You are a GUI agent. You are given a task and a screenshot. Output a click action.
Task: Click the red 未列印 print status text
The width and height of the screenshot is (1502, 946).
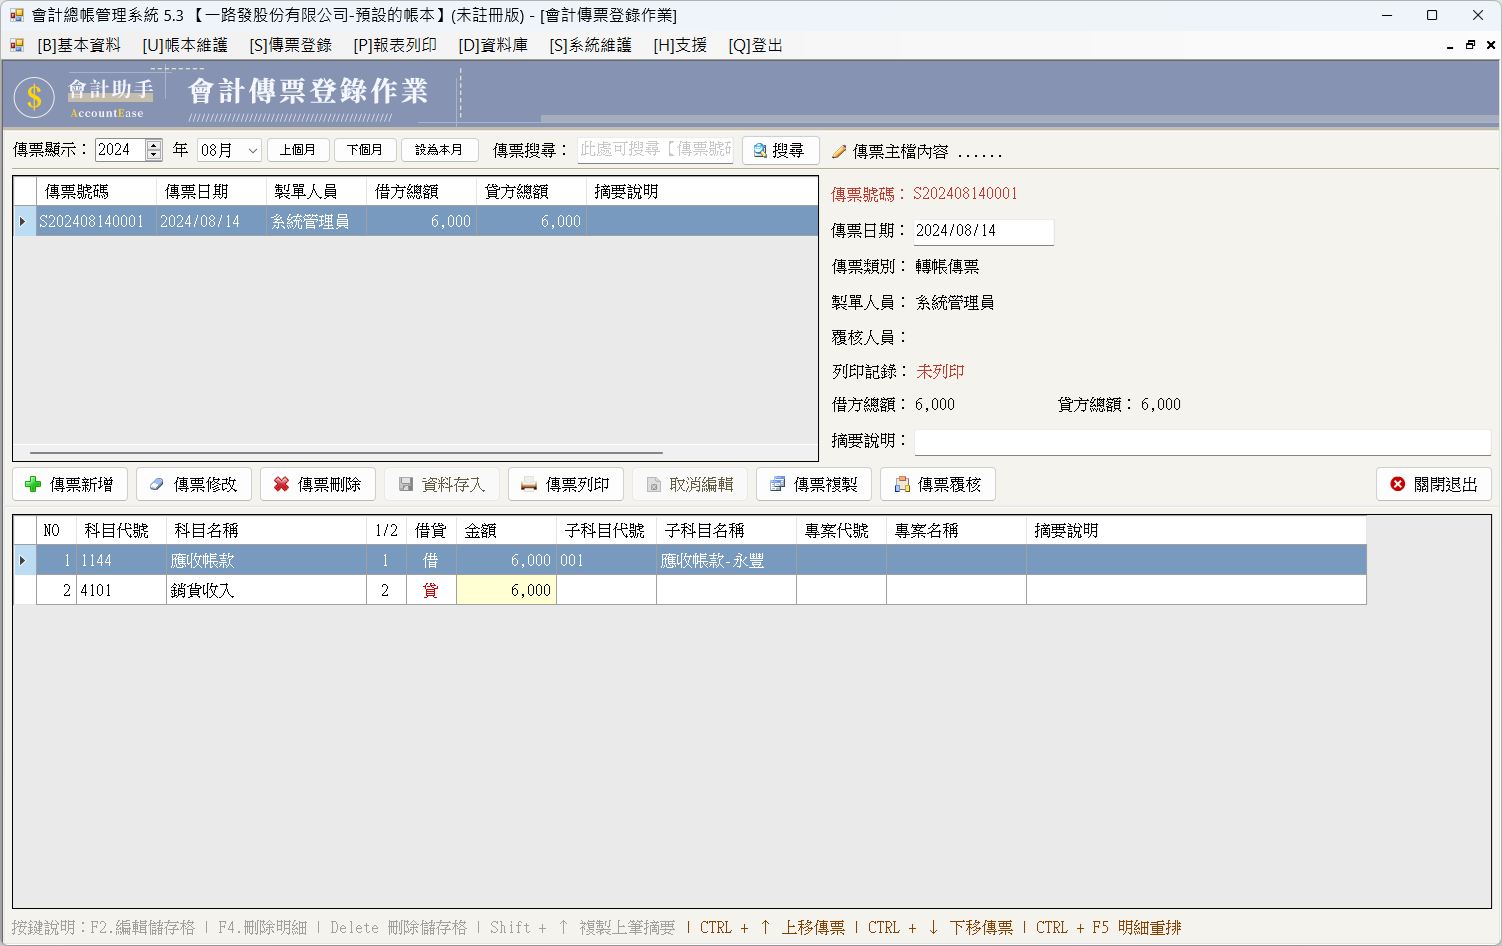pos(940,371)
